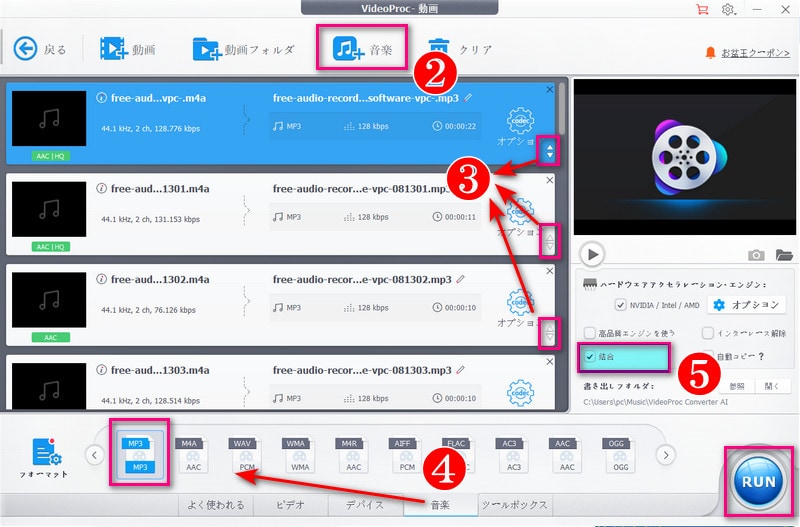Open codec options for vpc-081302.mp3

point(520,303)
